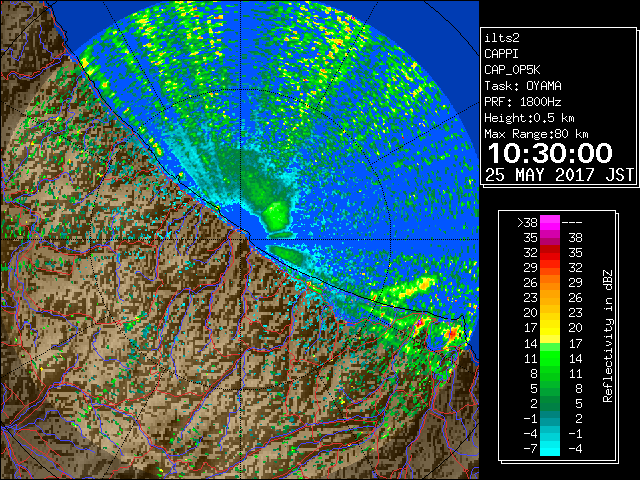This screenshot has height=480, width=640.
Task: Select the '25 MAY 2017 JST' date
Action: click(x=560, y=175)
